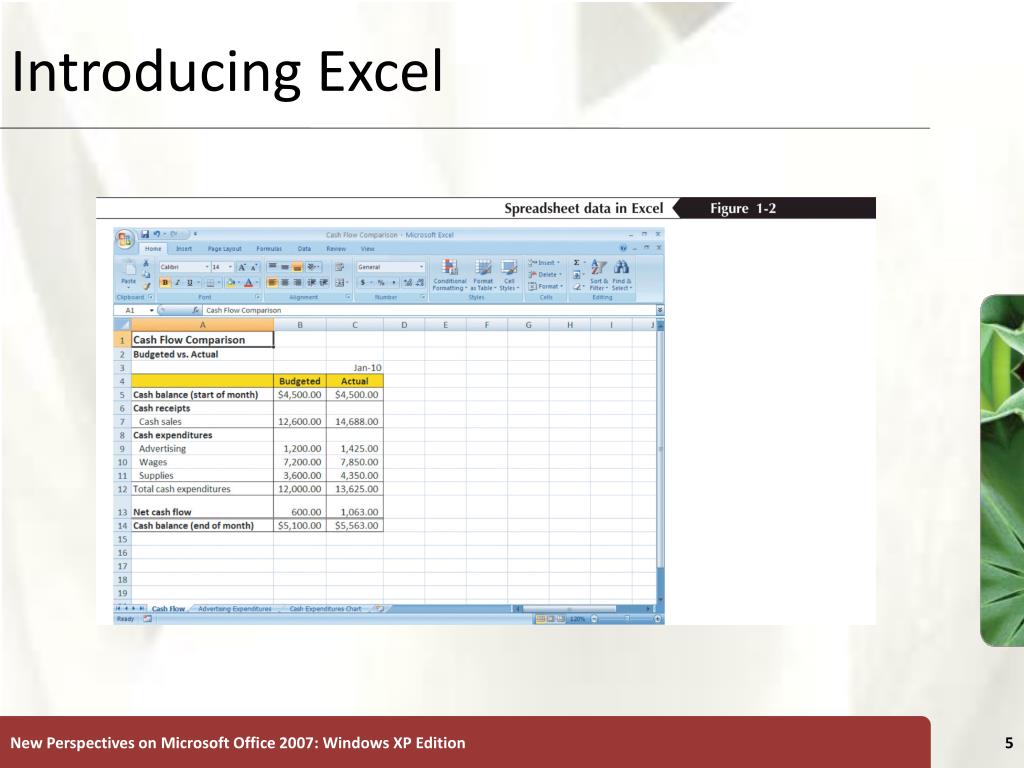
Task: Decrease cell indent
Action: 312,283
